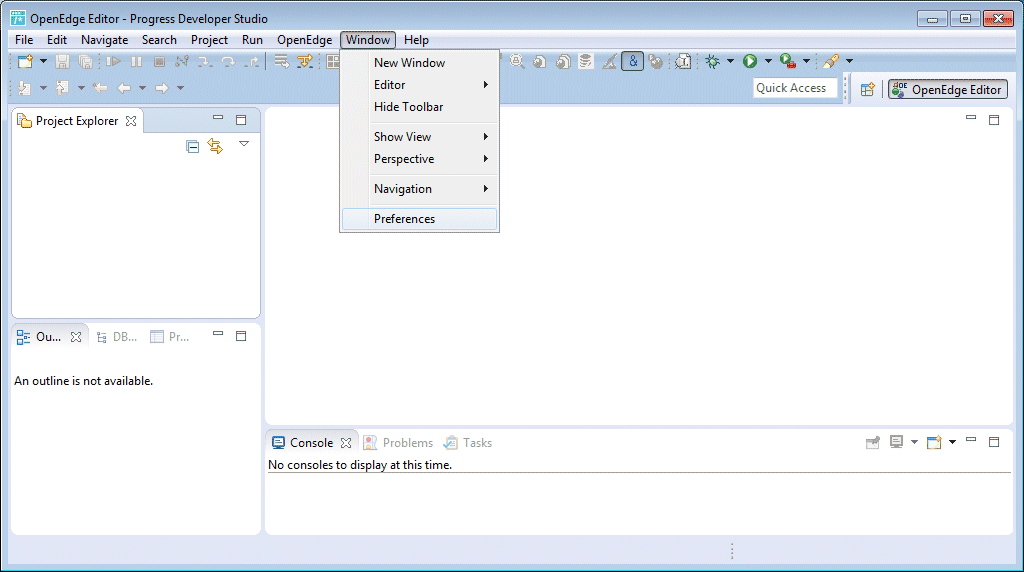Viewport: 1024px width, 572px height.
Task: Click Next Annotation icon
Action: click(25, 87)
